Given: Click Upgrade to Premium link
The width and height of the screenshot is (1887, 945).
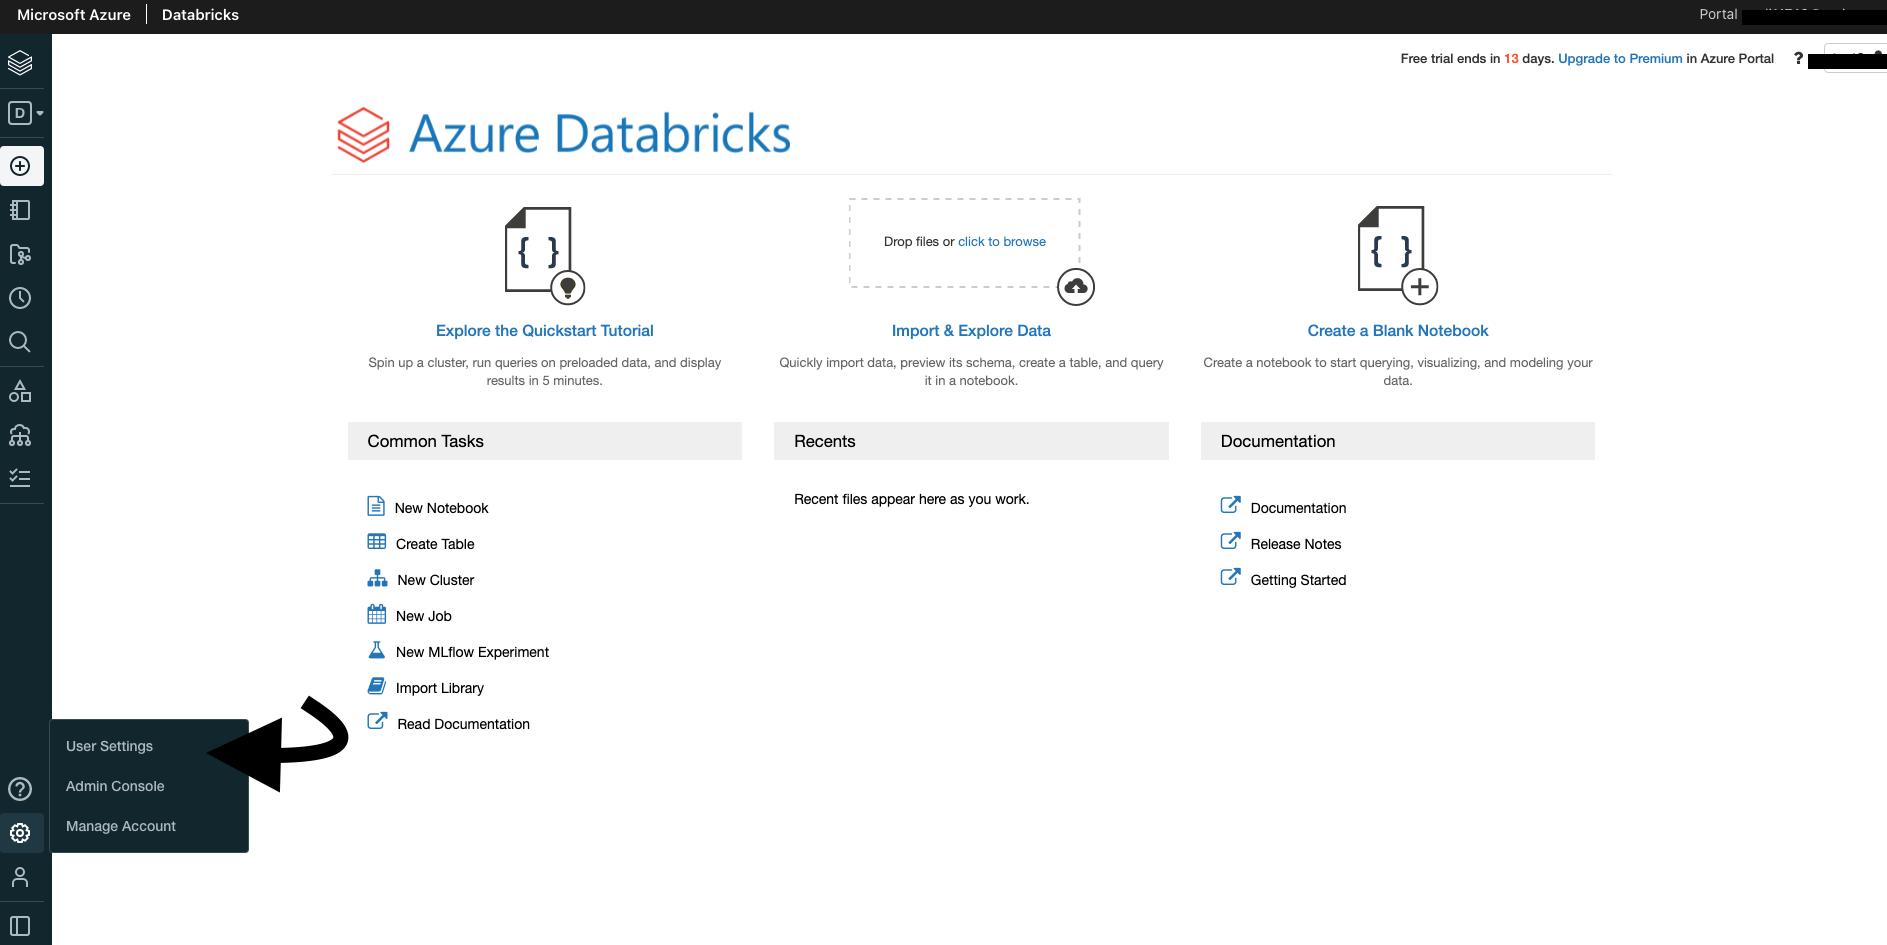Looking at the screenshot, I should click(1620, 59).
